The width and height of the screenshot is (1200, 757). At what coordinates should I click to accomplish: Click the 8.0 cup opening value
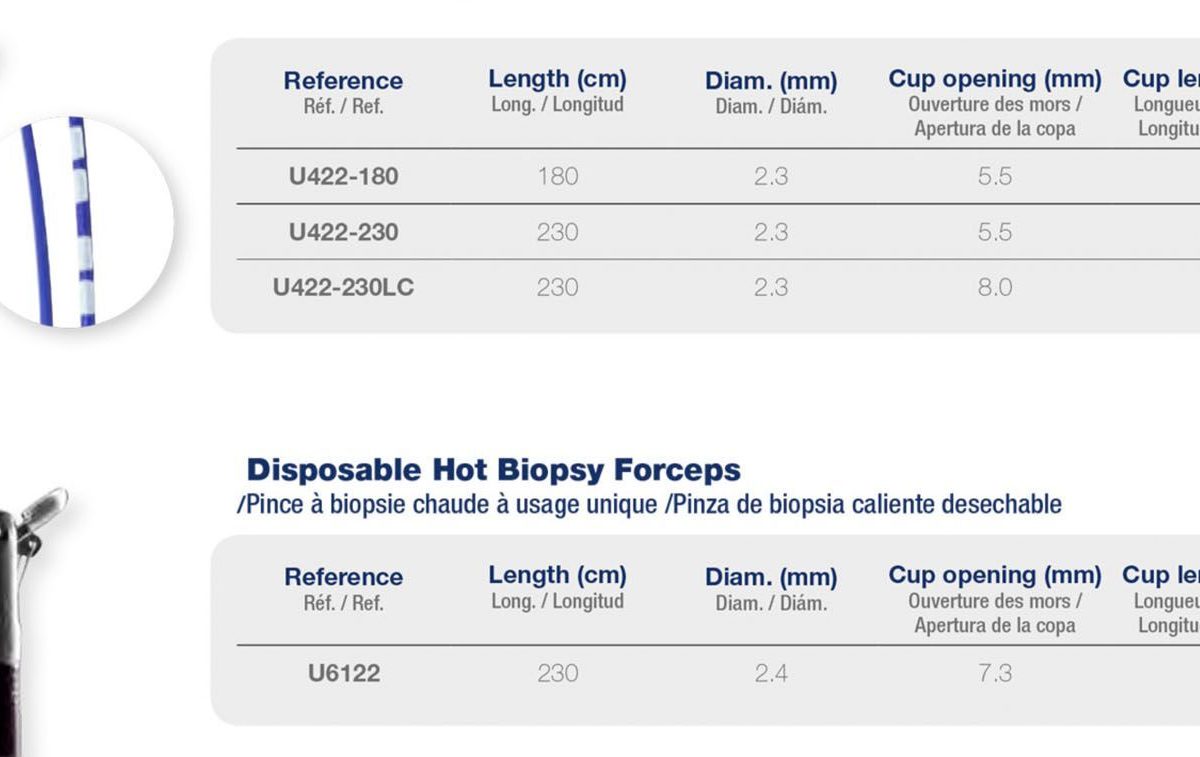[995, 288]
